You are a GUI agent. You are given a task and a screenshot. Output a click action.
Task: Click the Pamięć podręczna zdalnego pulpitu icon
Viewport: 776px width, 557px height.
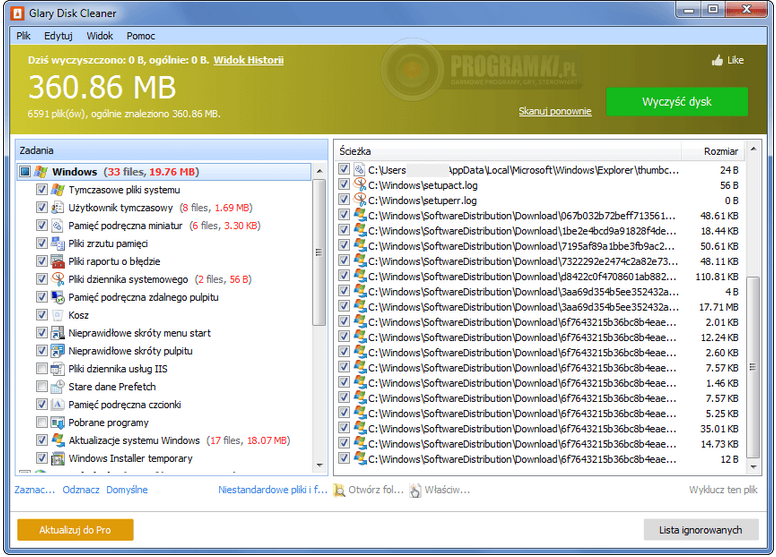pyautogui.click(x=58, y=297)
